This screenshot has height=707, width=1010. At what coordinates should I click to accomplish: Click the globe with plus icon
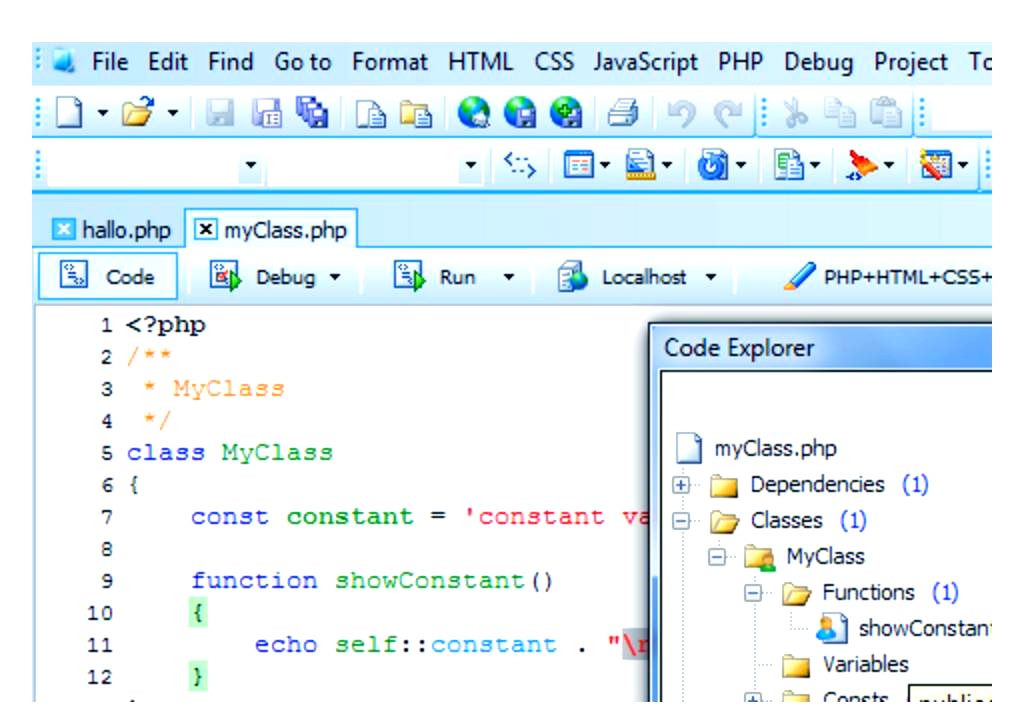click(x=566, y=112)
